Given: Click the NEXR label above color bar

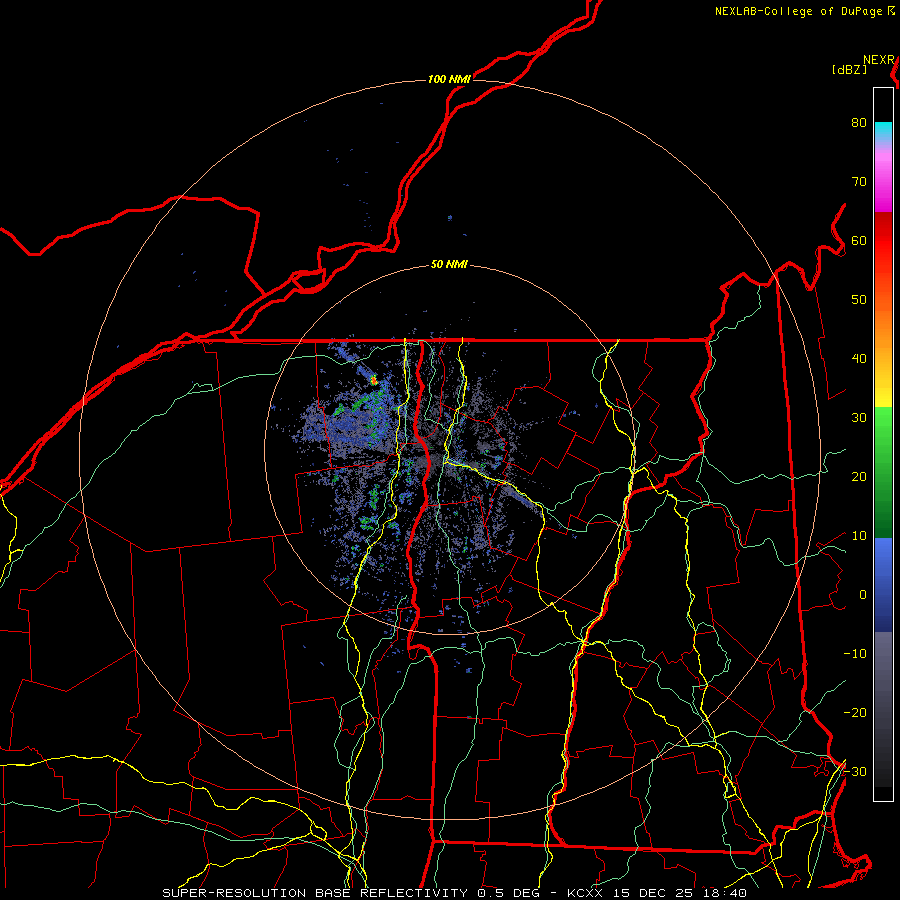Looking at the screenshot, I should pos(879,60).
